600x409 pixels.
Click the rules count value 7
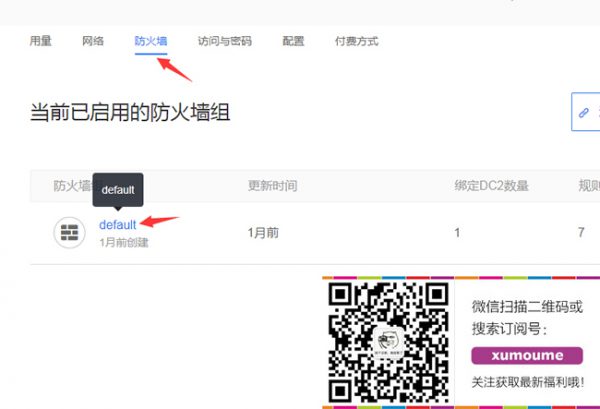(581, 232)
